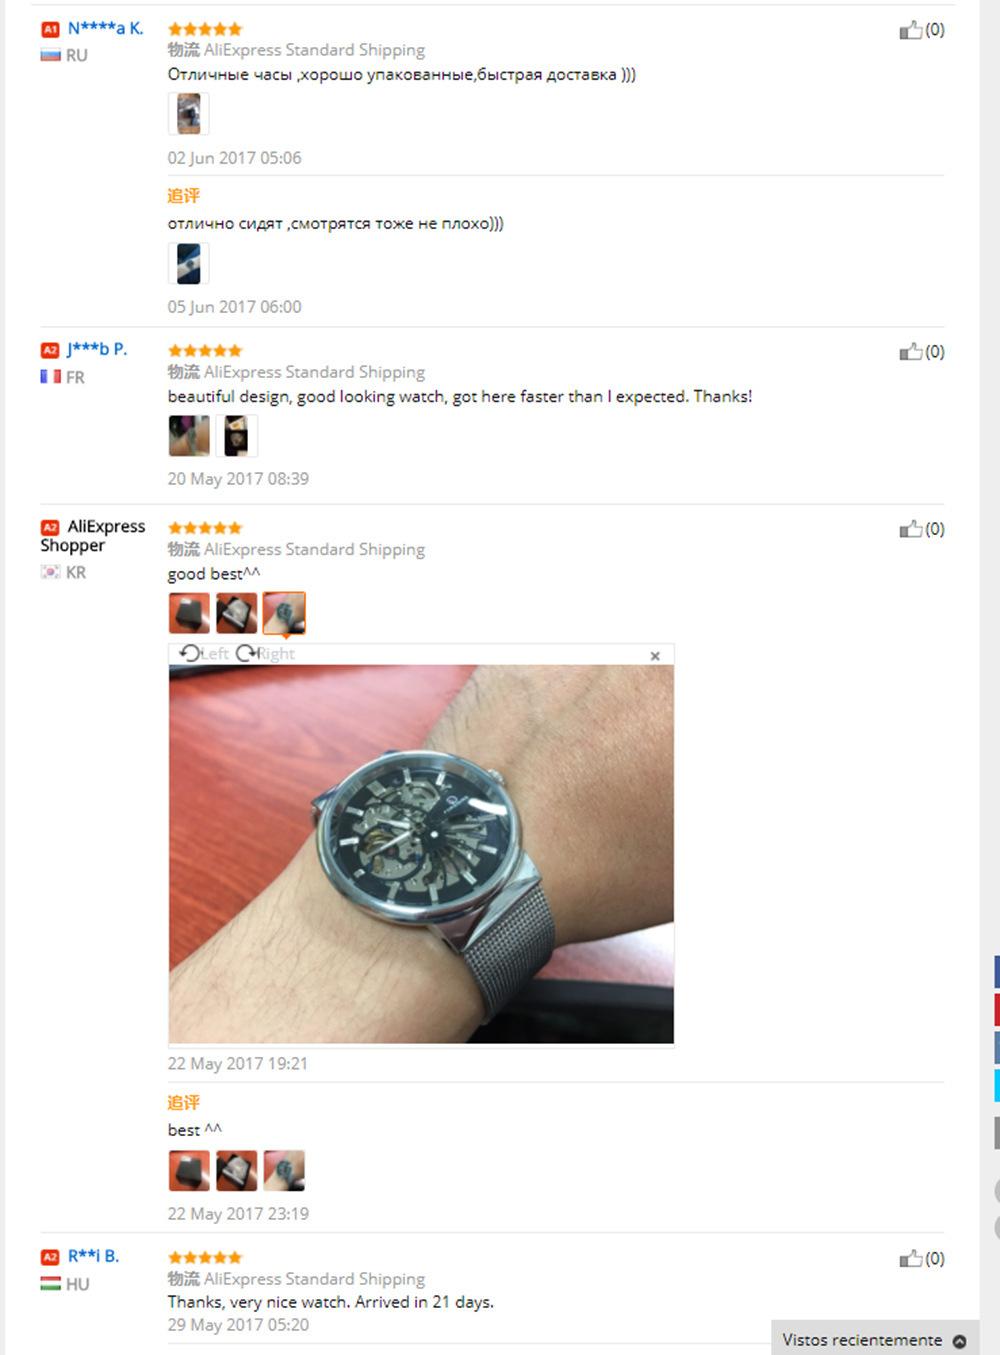Click thumbs-up icon on R**i B.'s review
The width and height of the screenshot is (1000, 1355).
click(x=910, y=1259)
